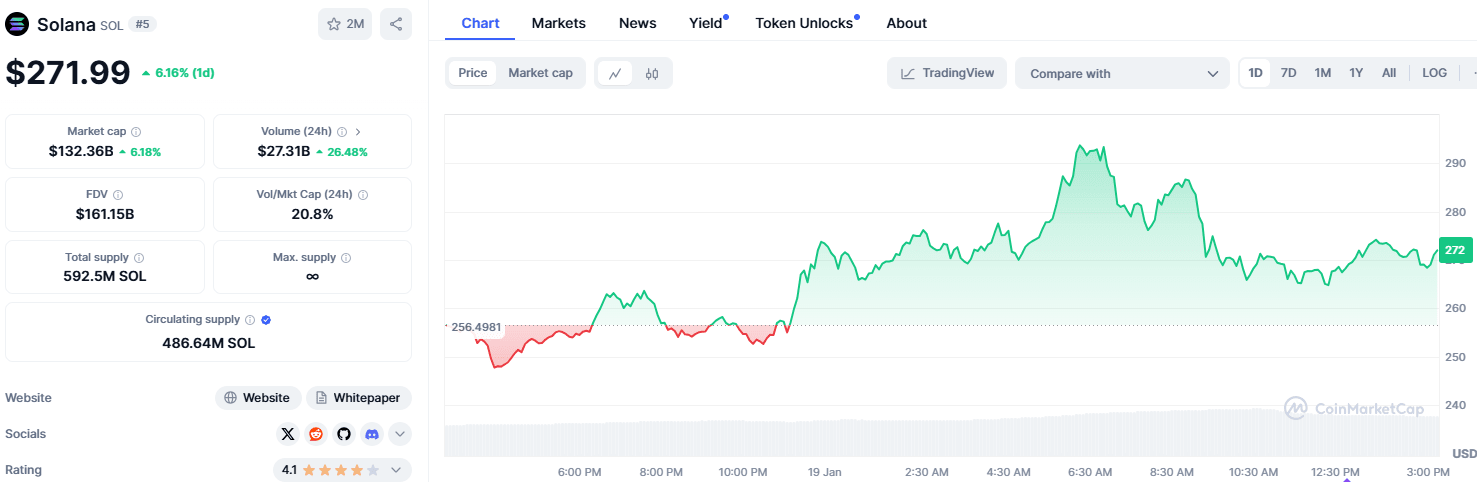This screenshot has height=482, width=1477.
Task: Open the About tab
Action: pos(907,23)
